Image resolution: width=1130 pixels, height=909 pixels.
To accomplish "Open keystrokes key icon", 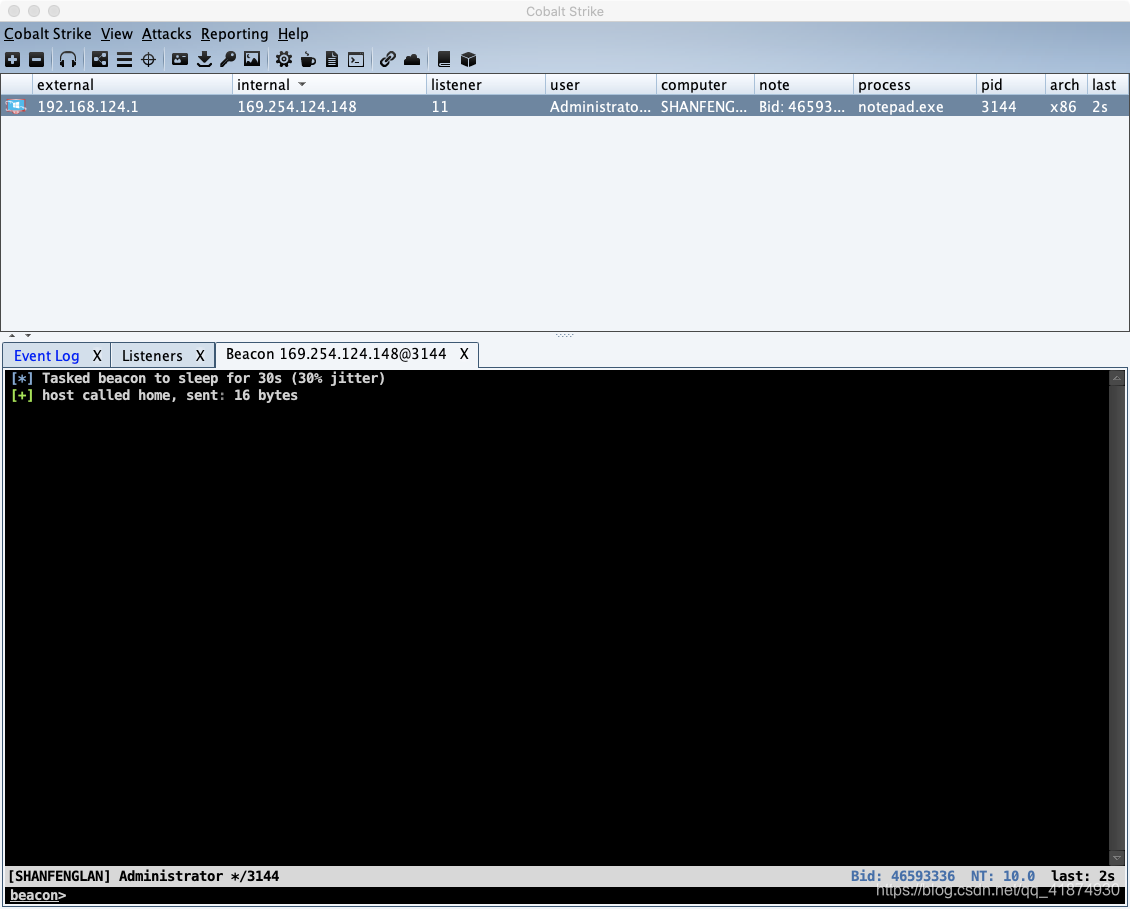I will [x=228, y=60].
